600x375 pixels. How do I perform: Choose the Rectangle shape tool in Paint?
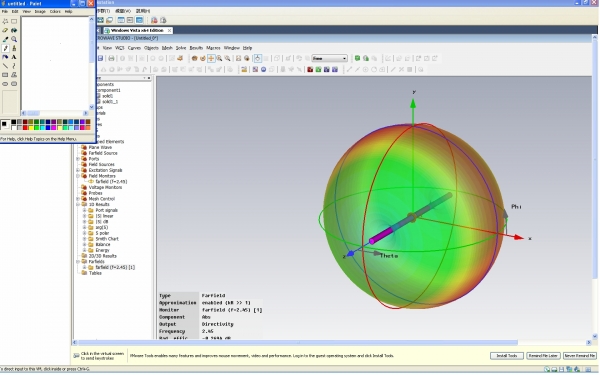5,75
